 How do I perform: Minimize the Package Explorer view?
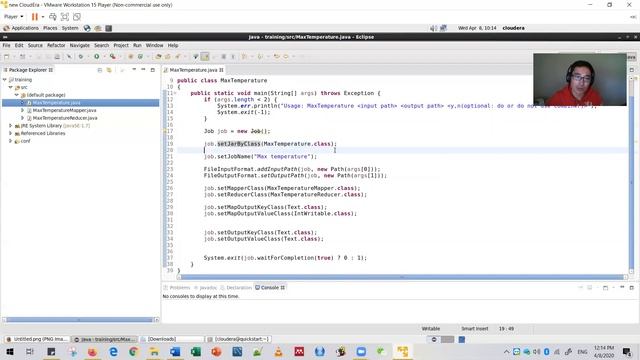(143, 70)
